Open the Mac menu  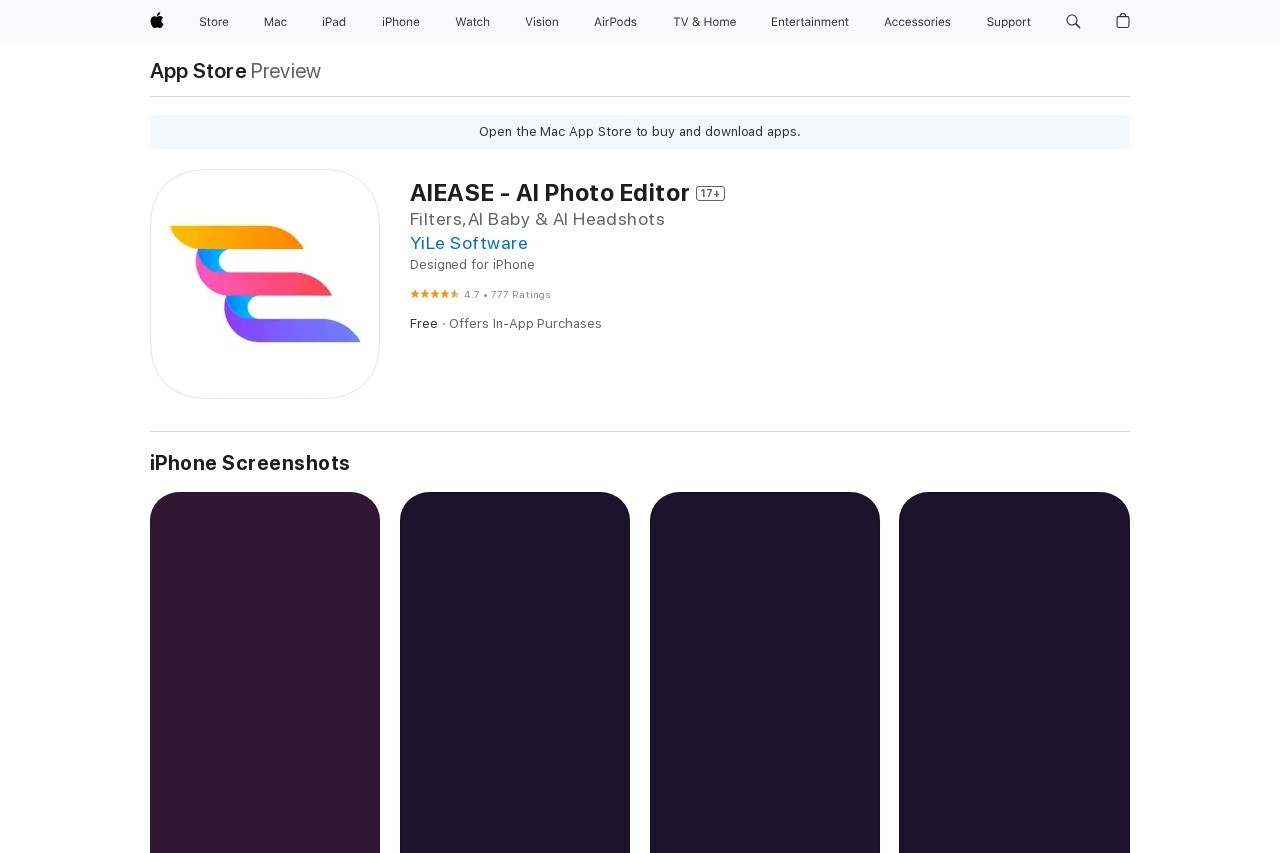[x=275, y=22]
